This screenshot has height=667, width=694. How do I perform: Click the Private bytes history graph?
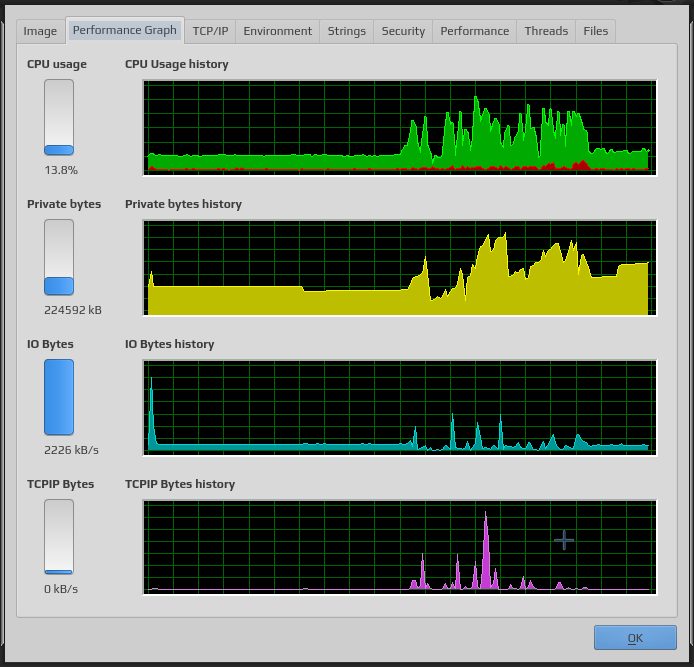pos(400,268)
